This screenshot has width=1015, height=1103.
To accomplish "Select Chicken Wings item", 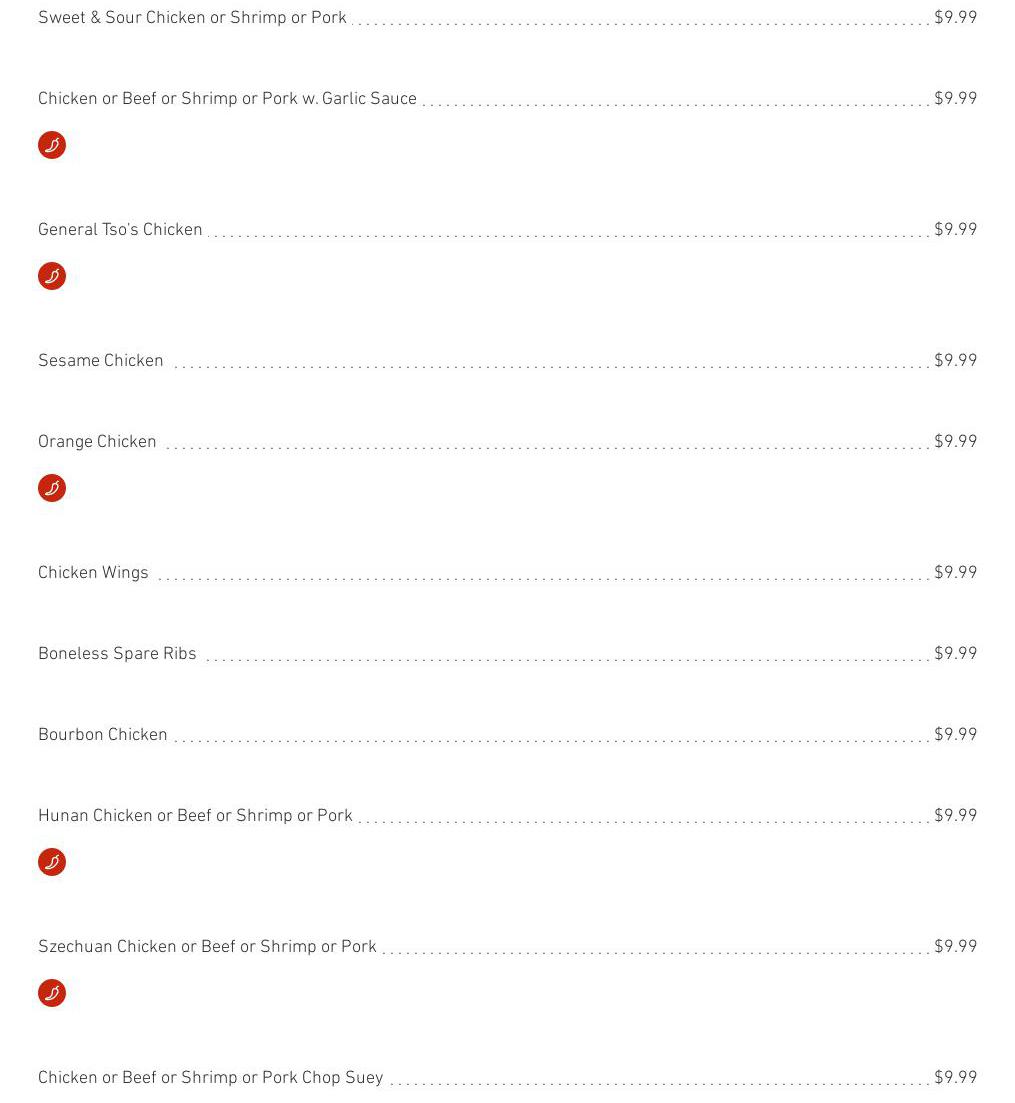I will pyautogui.click(x=93, y=573).
